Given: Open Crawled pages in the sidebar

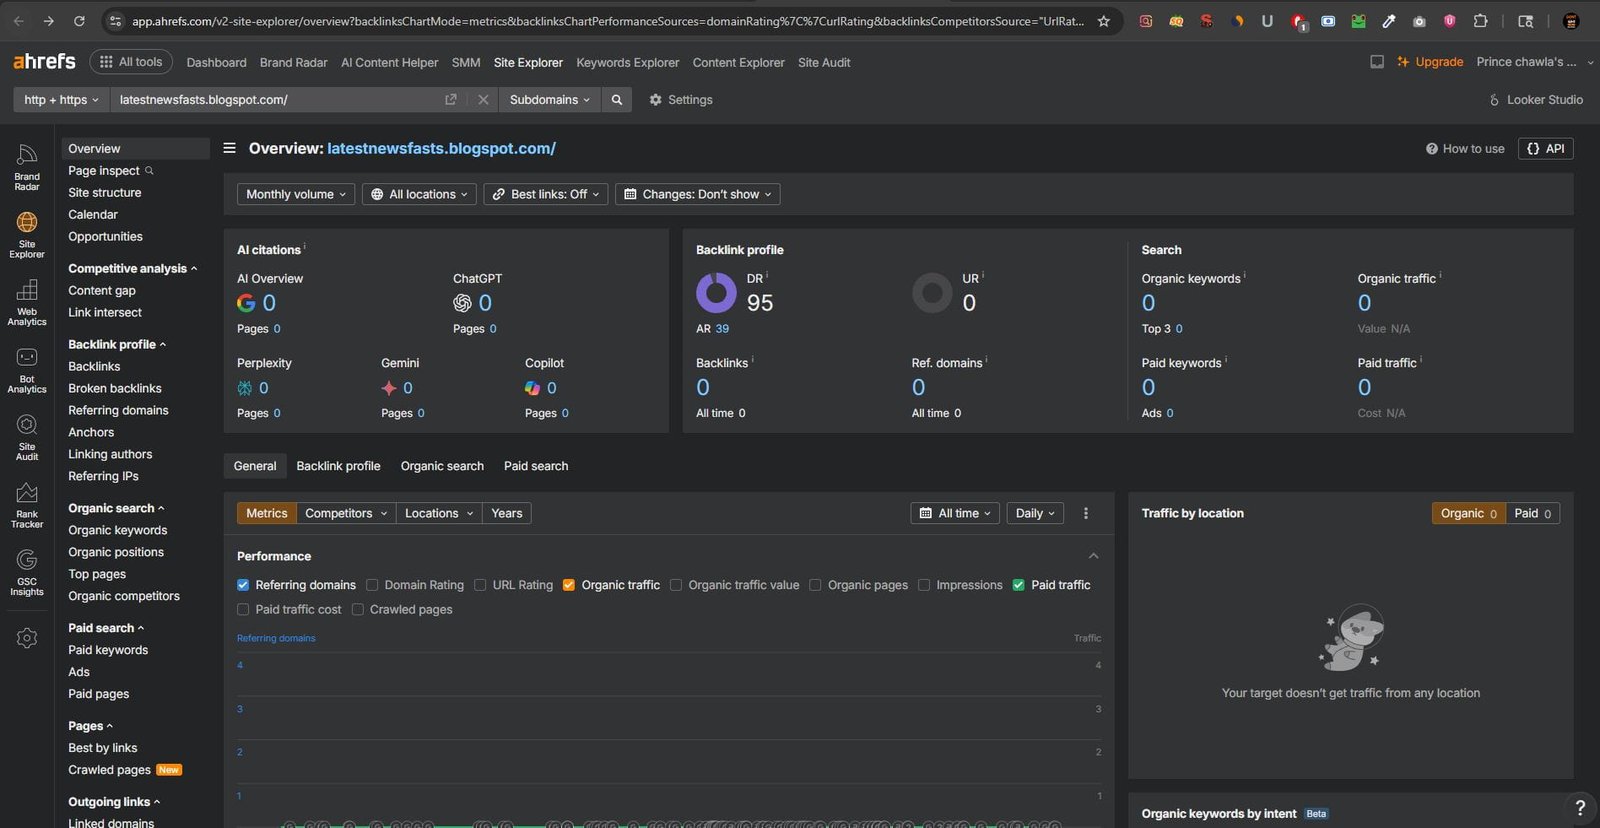Looking at the screenshot, I should coord(109,770).
